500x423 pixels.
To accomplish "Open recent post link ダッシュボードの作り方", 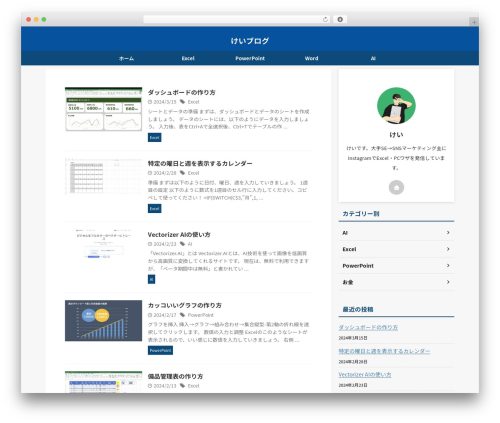I will [368, 327].
